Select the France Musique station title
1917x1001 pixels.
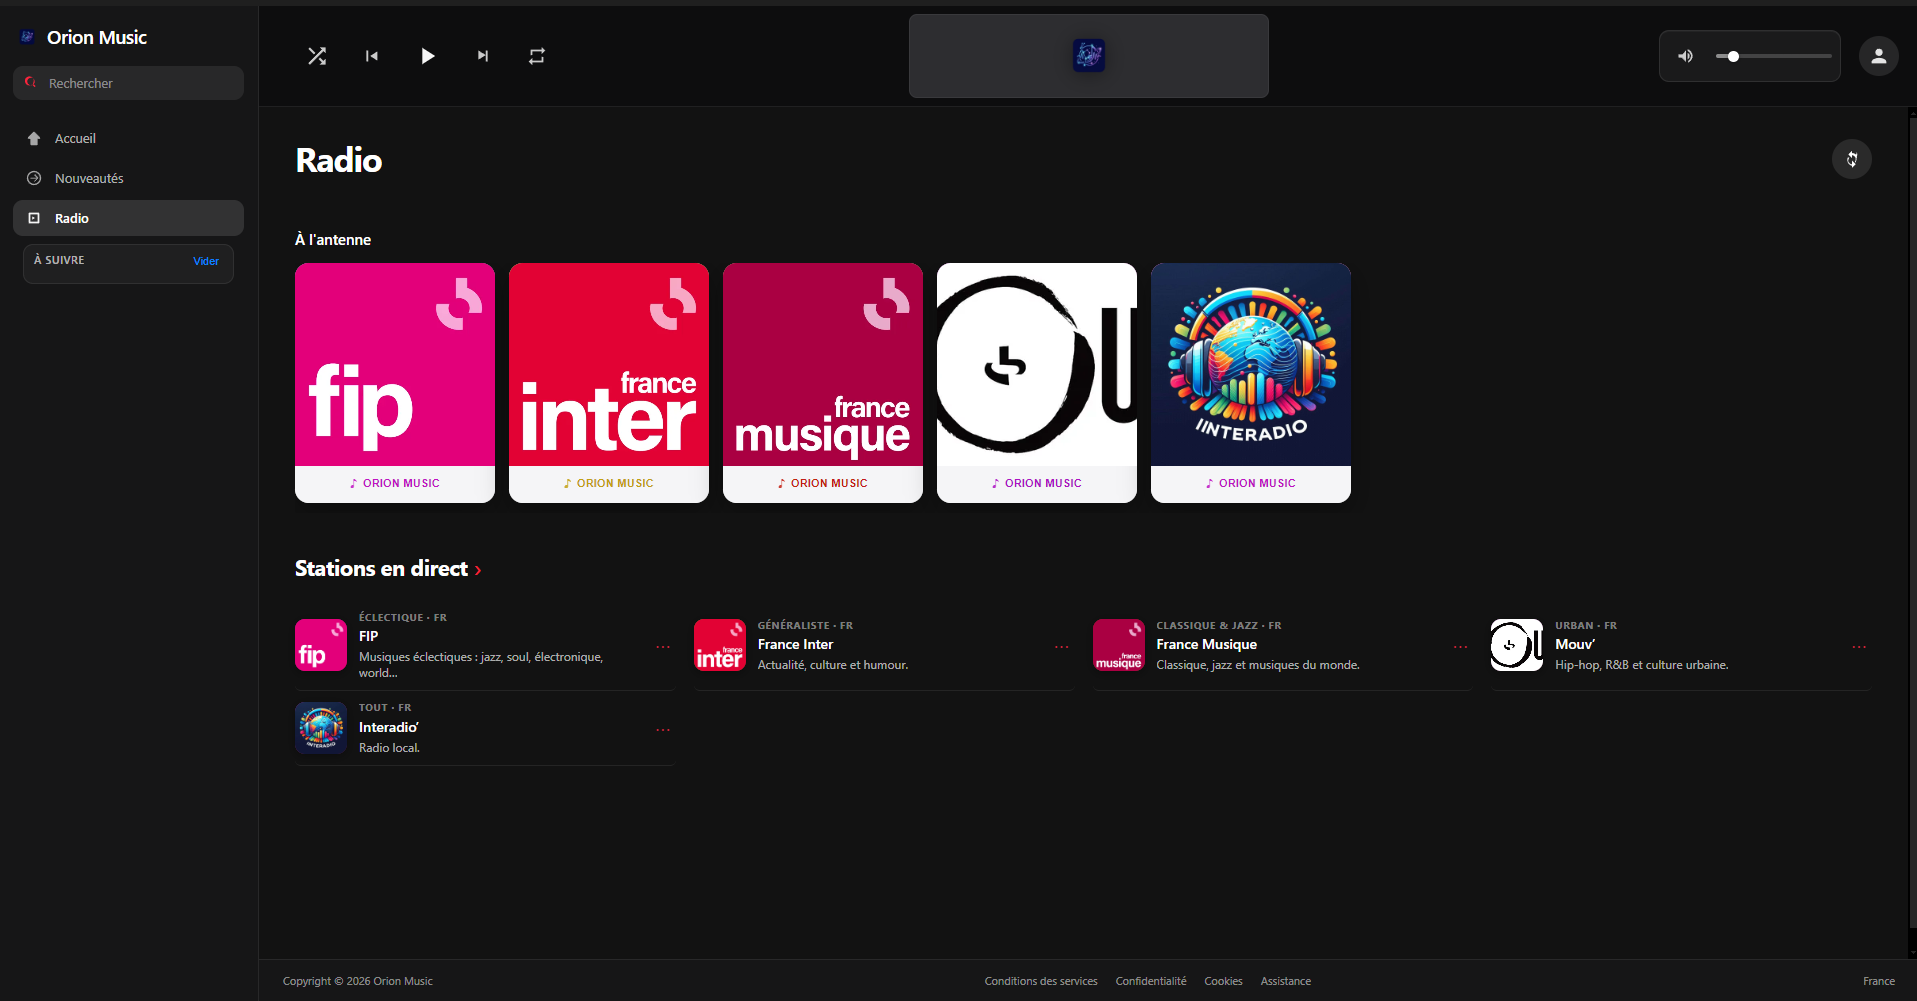[1207, 645]
